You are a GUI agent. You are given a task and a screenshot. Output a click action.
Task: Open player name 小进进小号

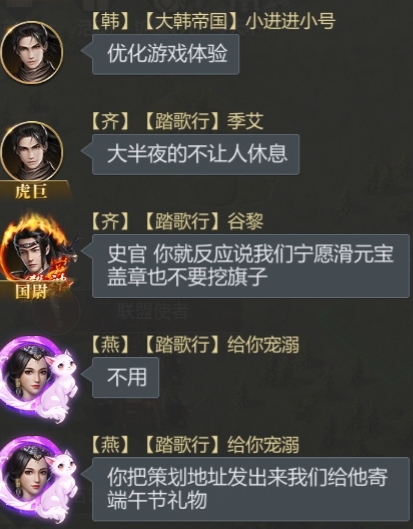coord(291,21)
